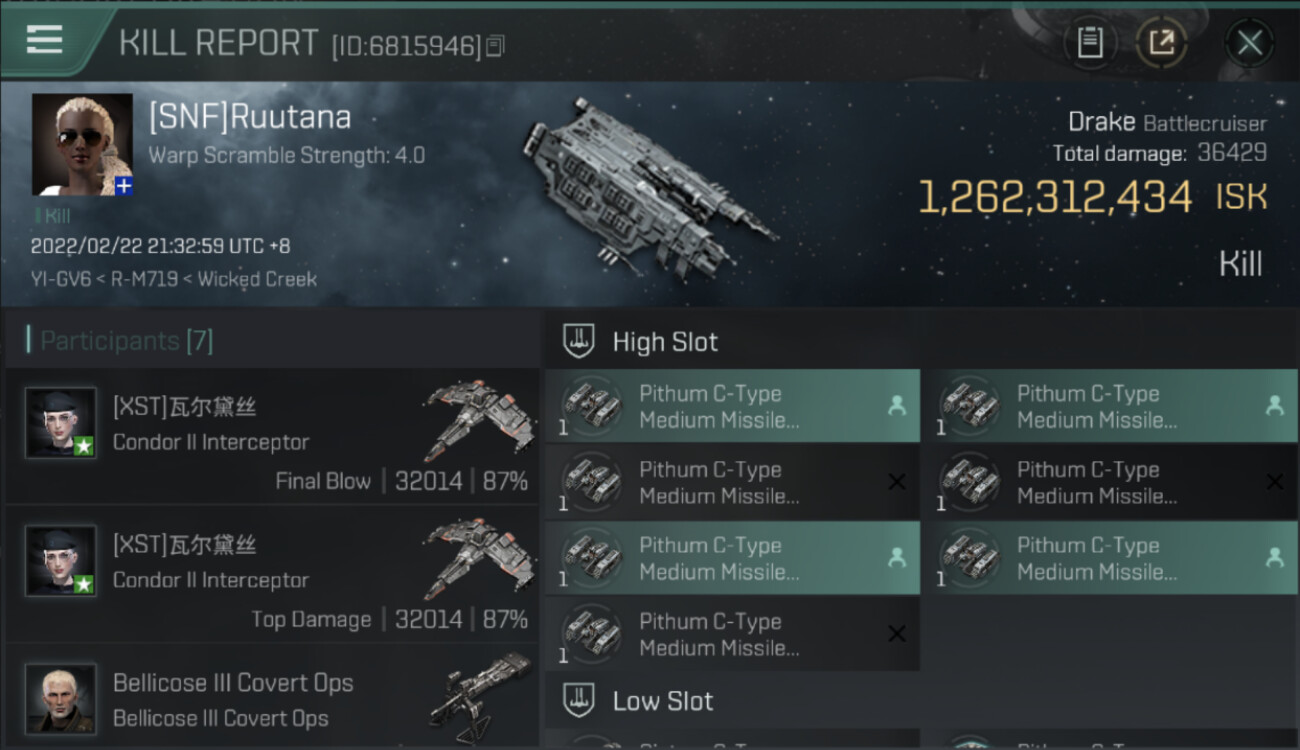Select the Top Damage participant entry
This screenshot has height=750, width=1300.
tap(272, 575)
